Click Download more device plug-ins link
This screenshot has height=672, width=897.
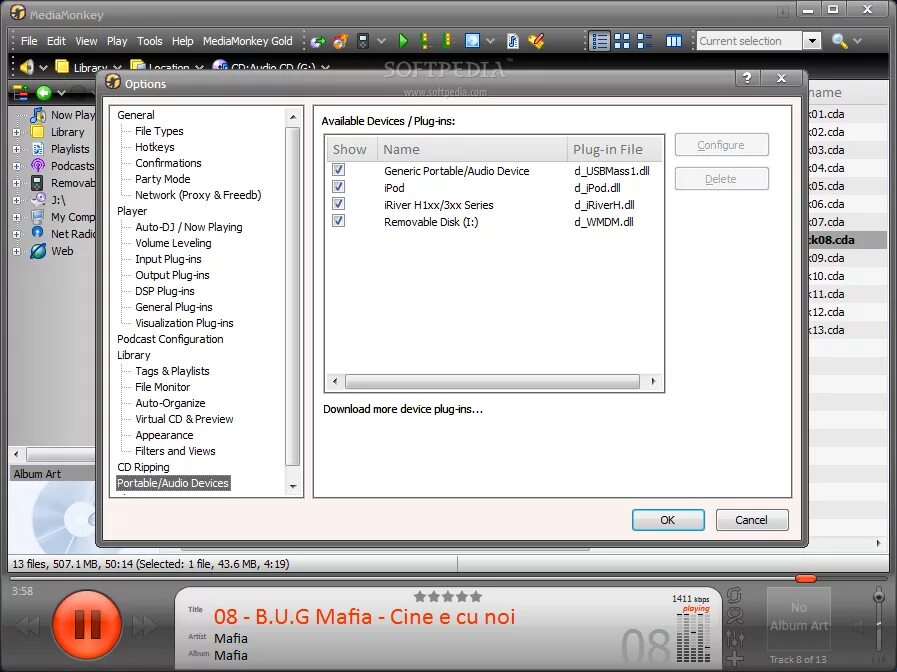point(403,409)
